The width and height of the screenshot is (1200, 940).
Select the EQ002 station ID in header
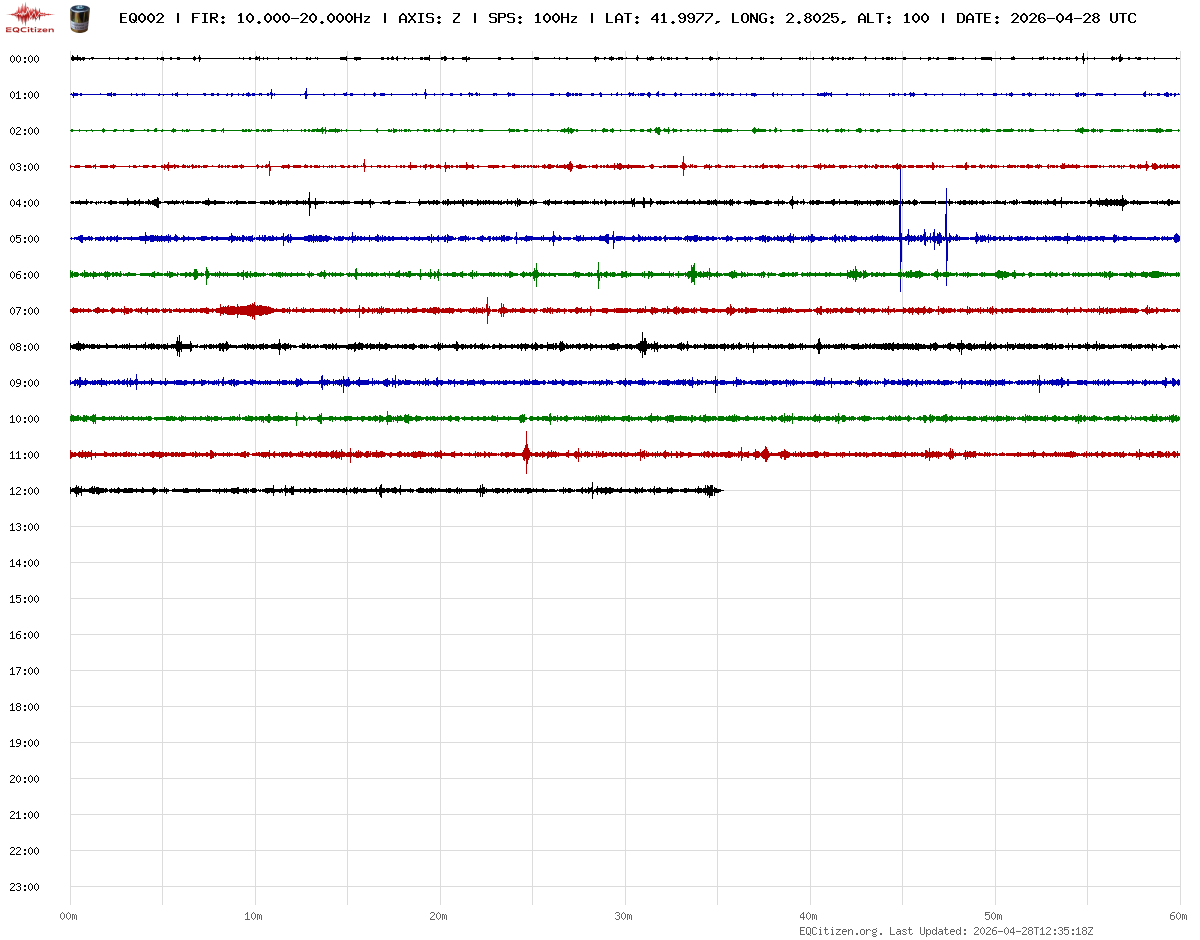point(141,18)
